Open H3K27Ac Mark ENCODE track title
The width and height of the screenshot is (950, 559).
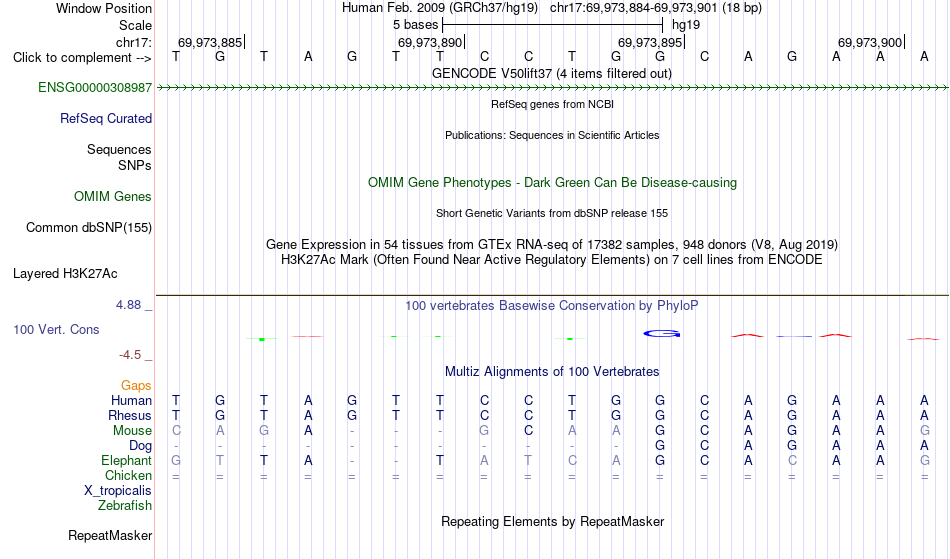pos(552,260)
